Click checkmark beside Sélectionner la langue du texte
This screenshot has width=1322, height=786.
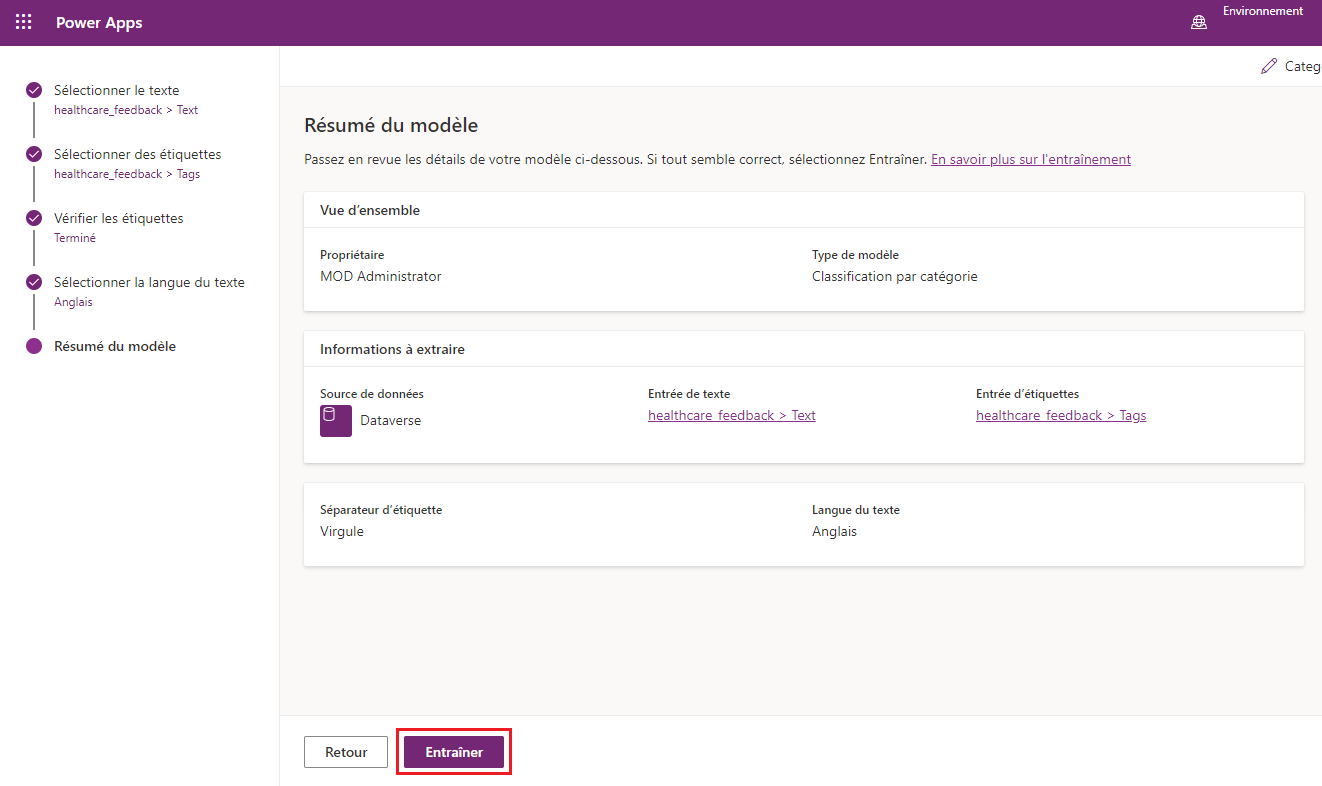(34, 282)
